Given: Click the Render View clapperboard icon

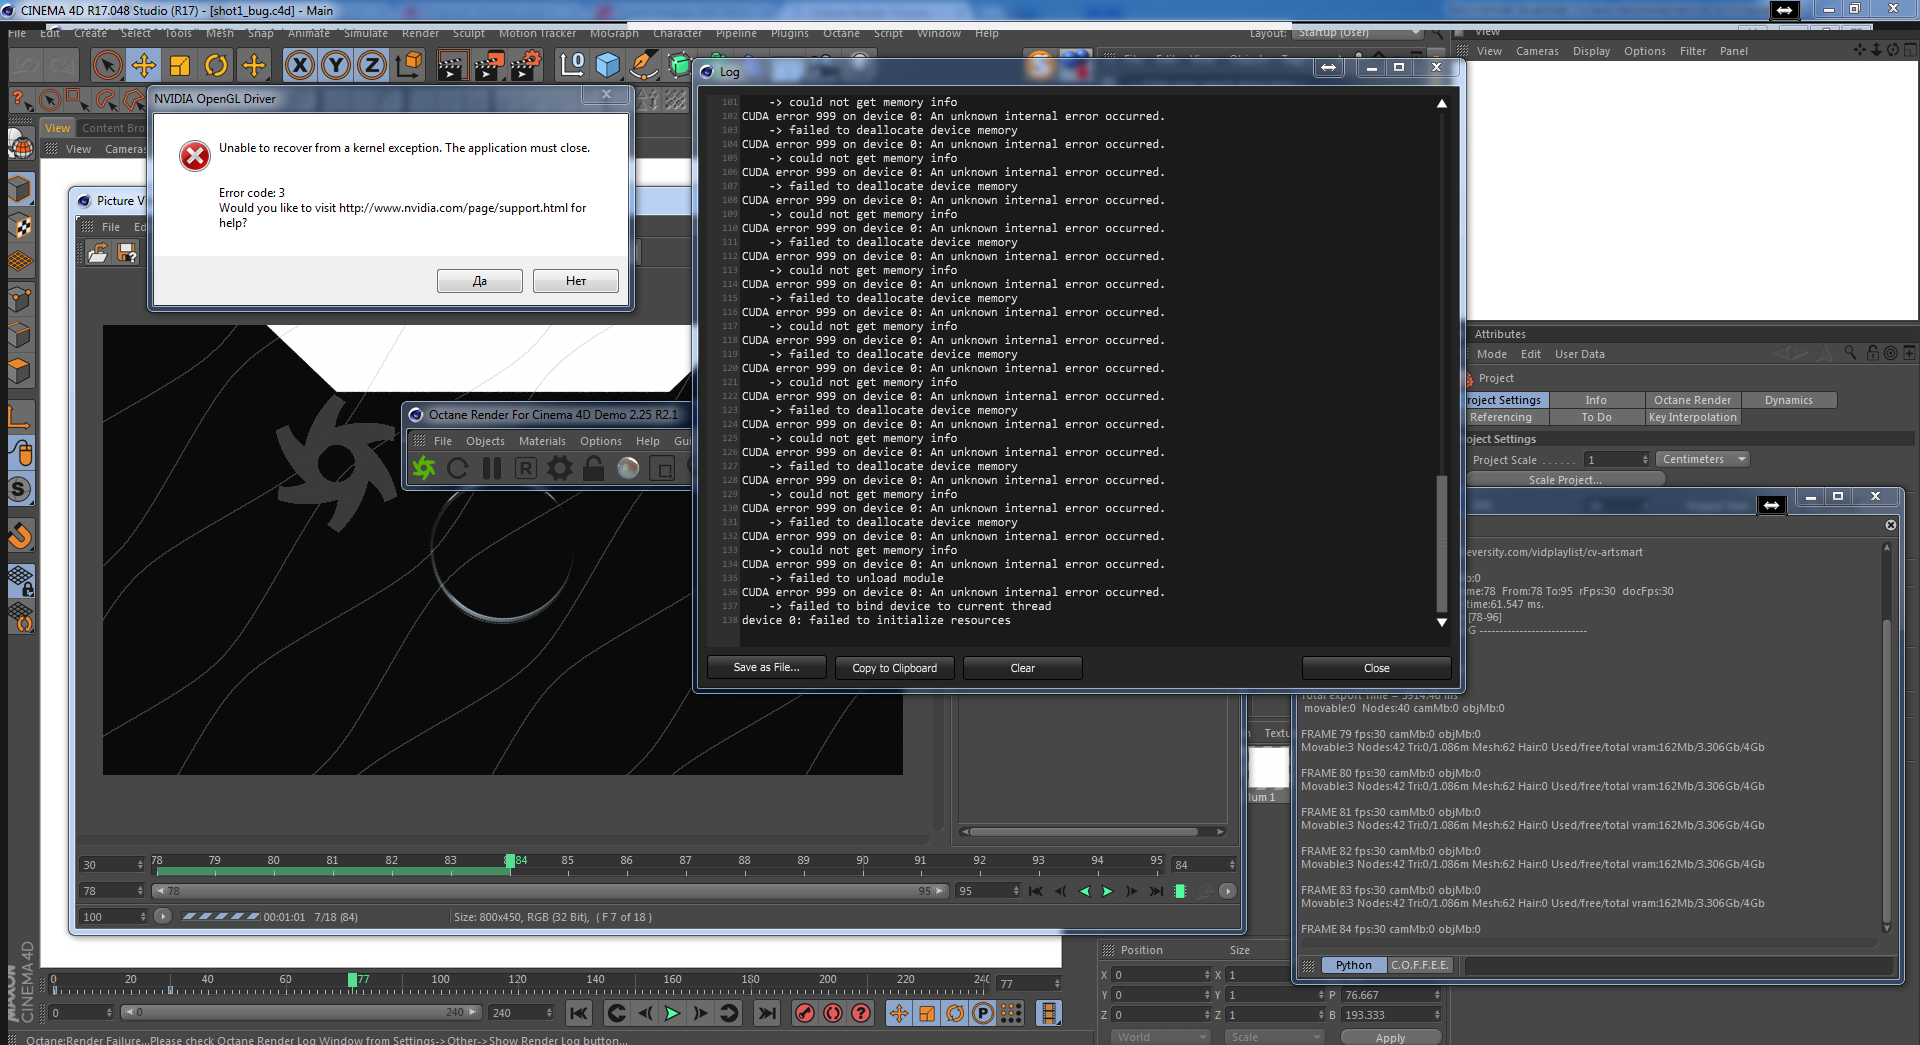Looking at the screenshot, I should tap(452, 66).
